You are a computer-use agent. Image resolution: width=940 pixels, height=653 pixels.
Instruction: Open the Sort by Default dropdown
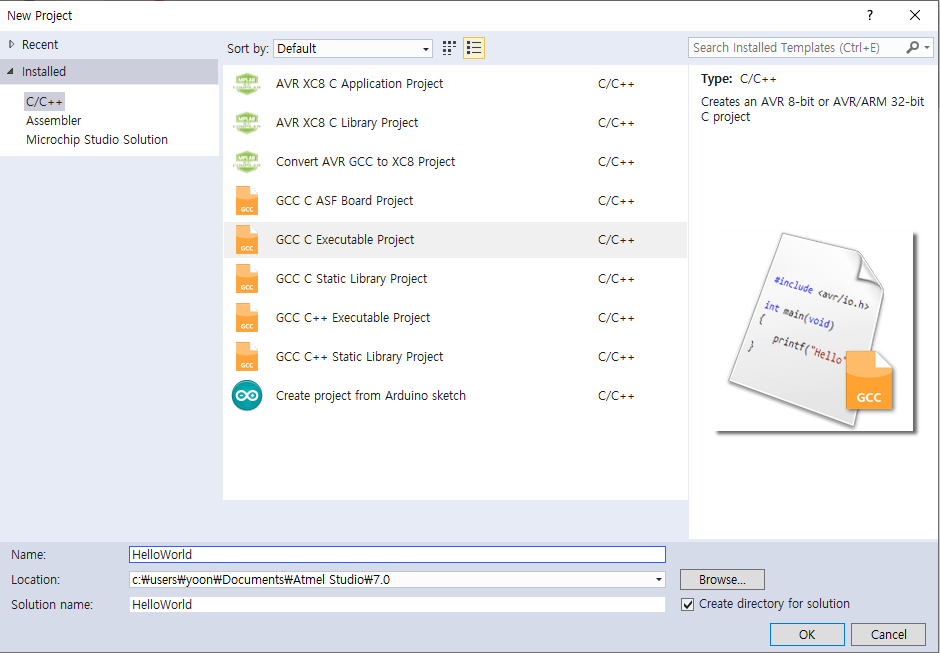353,49
